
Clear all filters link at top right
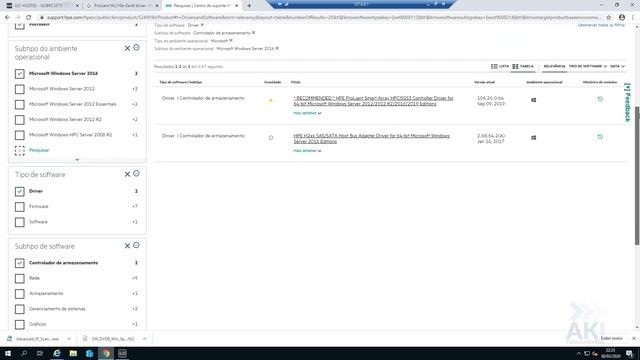(x=601, y=25)
